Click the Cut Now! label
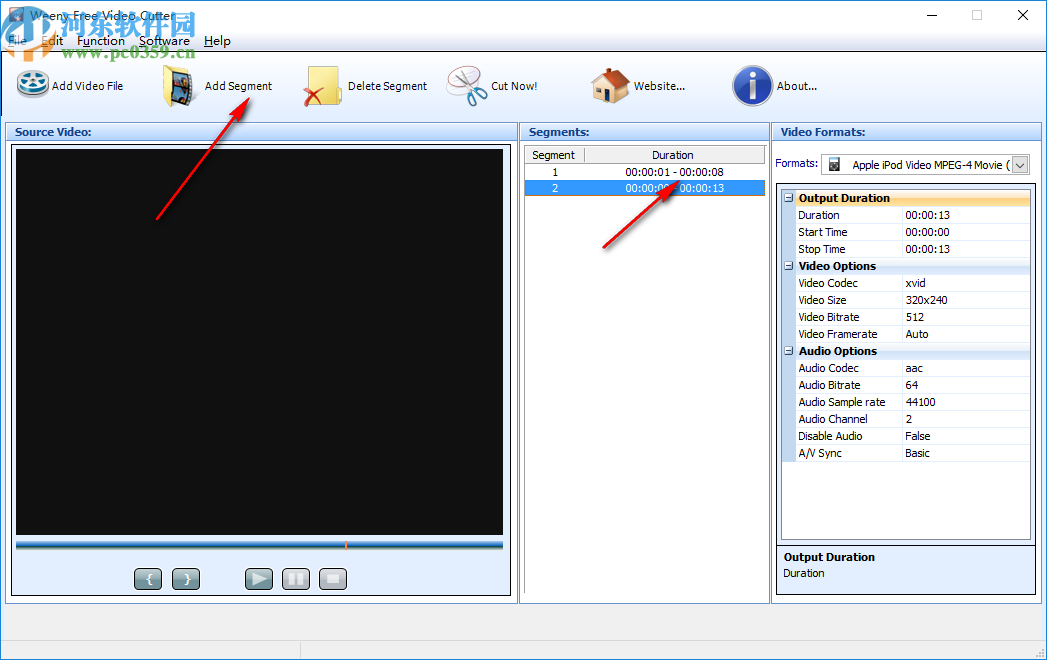Viewport: 1047px width, 660px height. point(514,86)
